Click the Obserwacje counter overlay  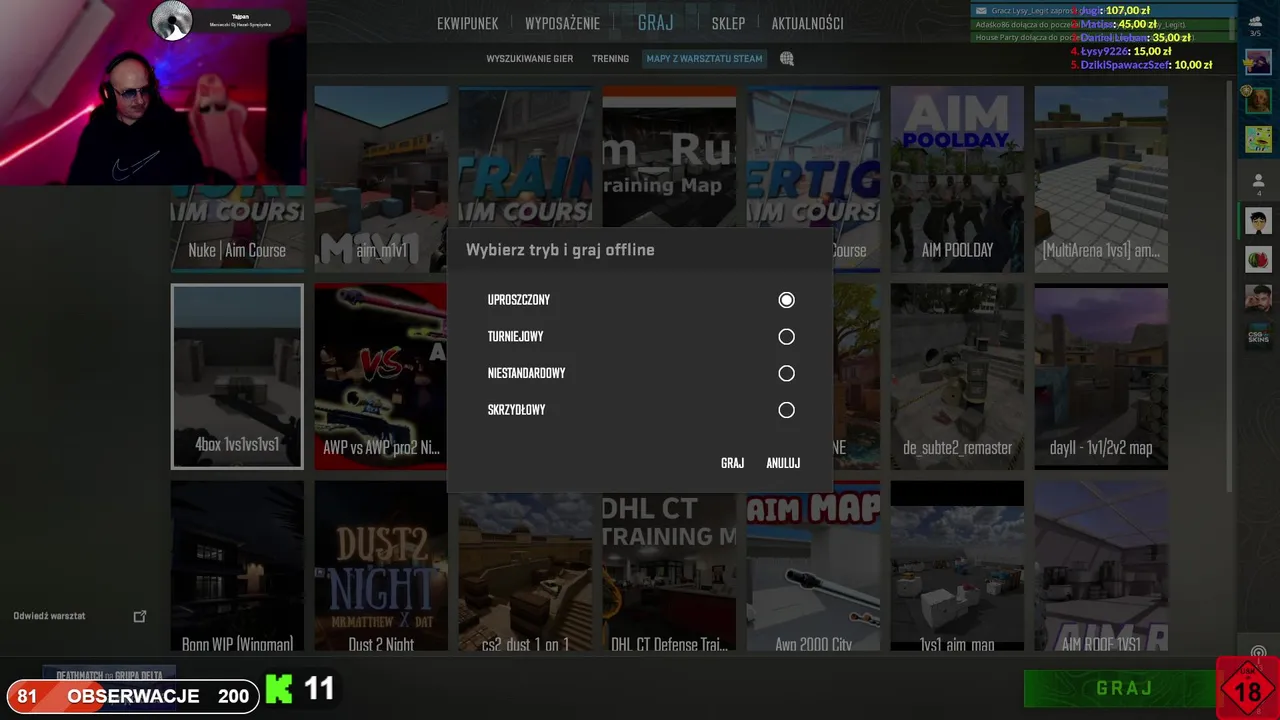(133, 696)
